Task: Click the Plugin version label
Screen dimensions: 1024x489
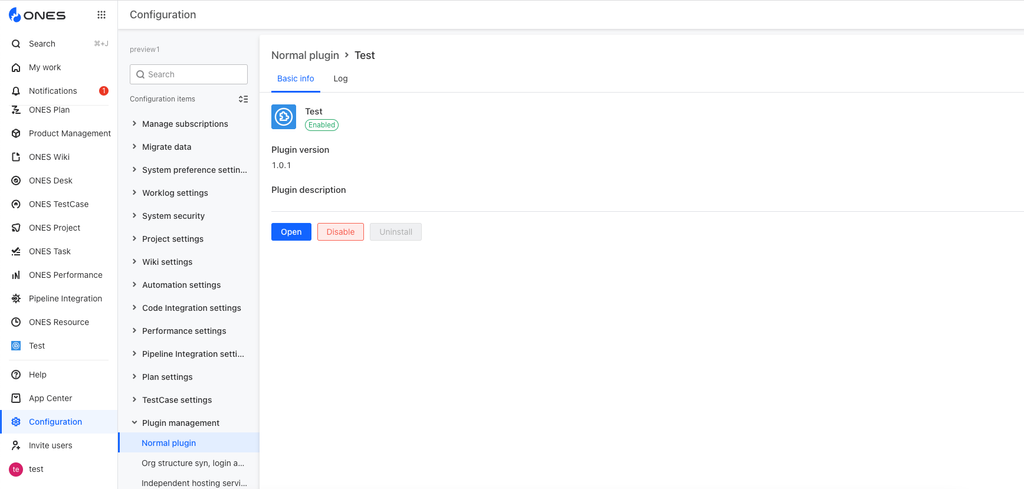Action: [300, 150]
